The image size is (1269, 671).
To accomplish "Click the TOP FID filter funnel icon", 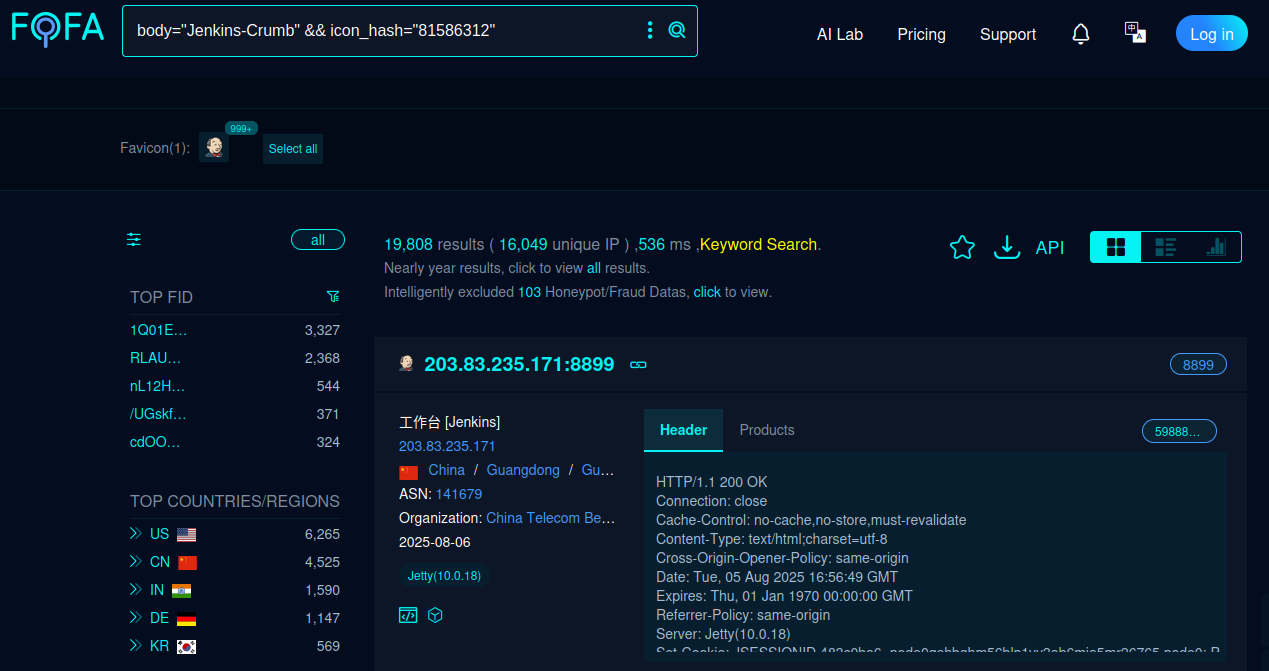I will tap(333, 297).
